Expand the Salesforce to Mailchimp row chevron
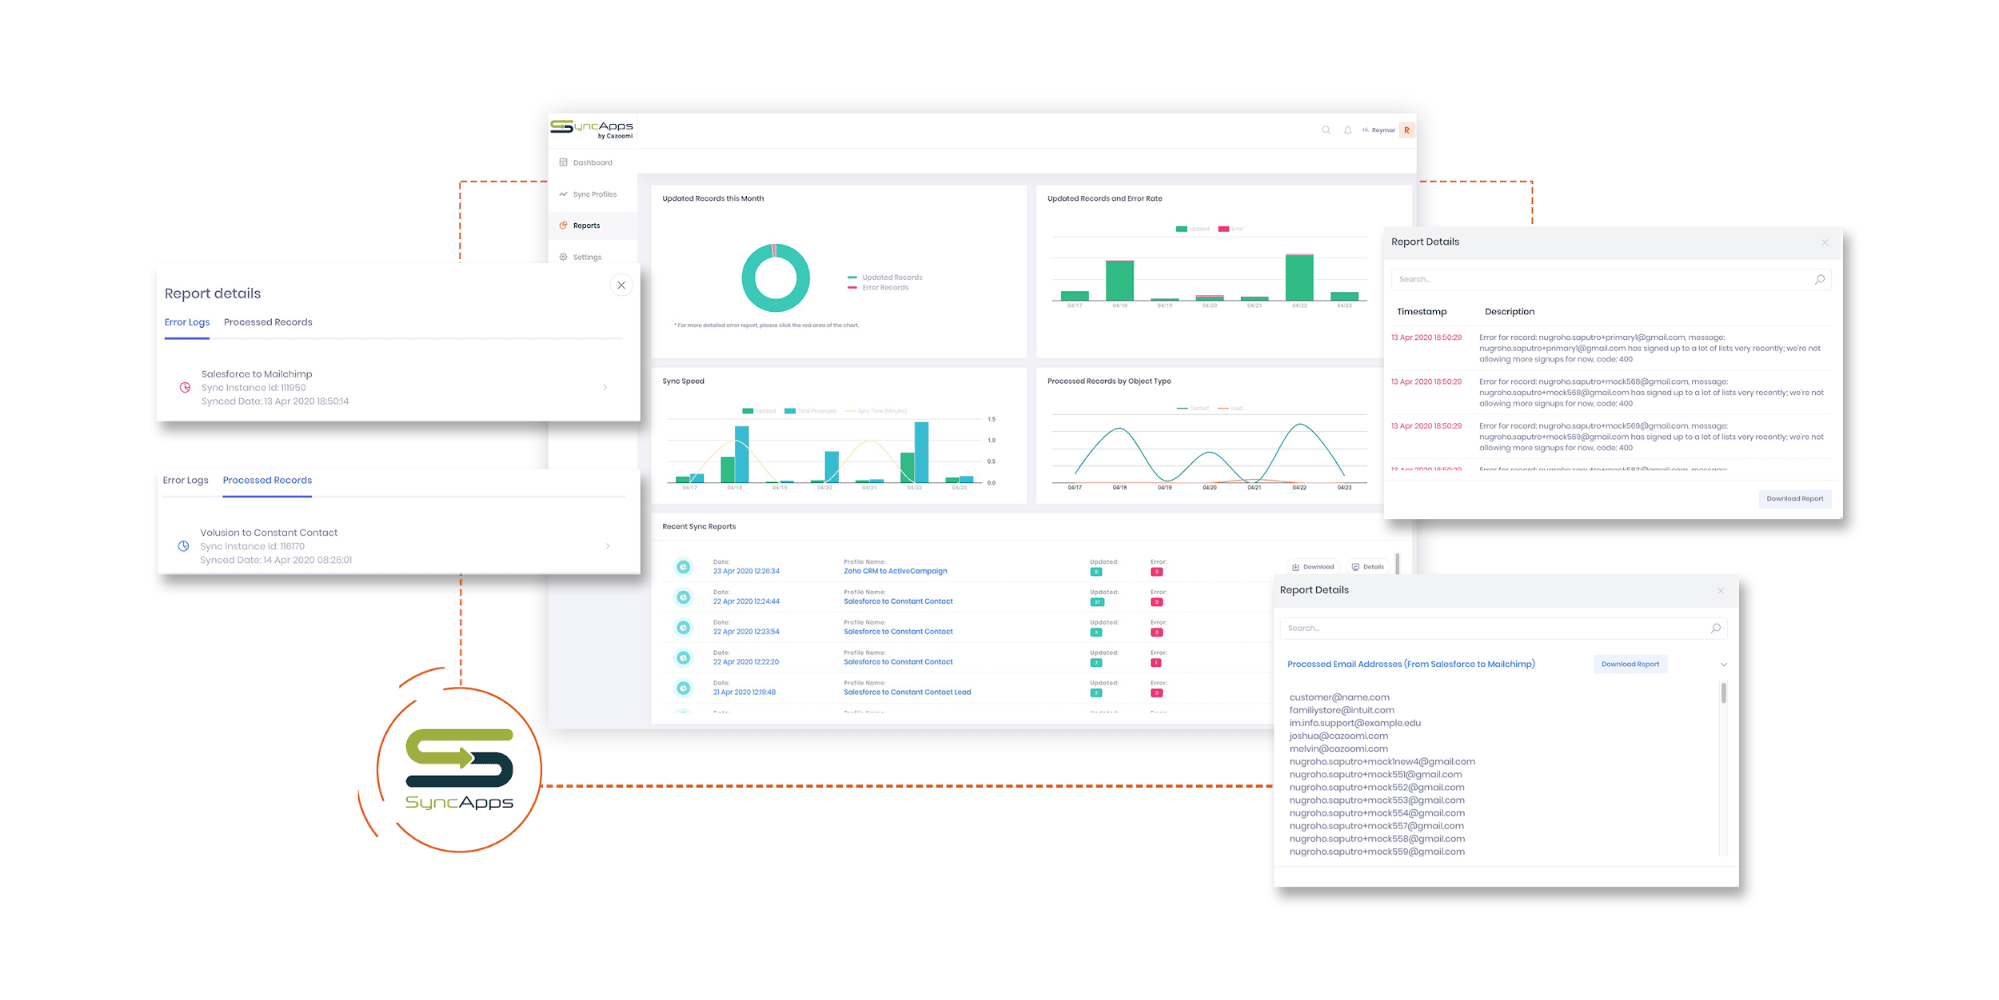 click(x=605, y=388)
